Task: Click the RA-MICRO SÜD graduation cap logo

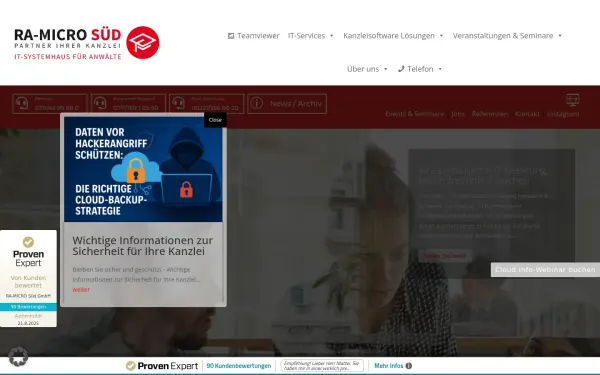Action: point(143,42)
